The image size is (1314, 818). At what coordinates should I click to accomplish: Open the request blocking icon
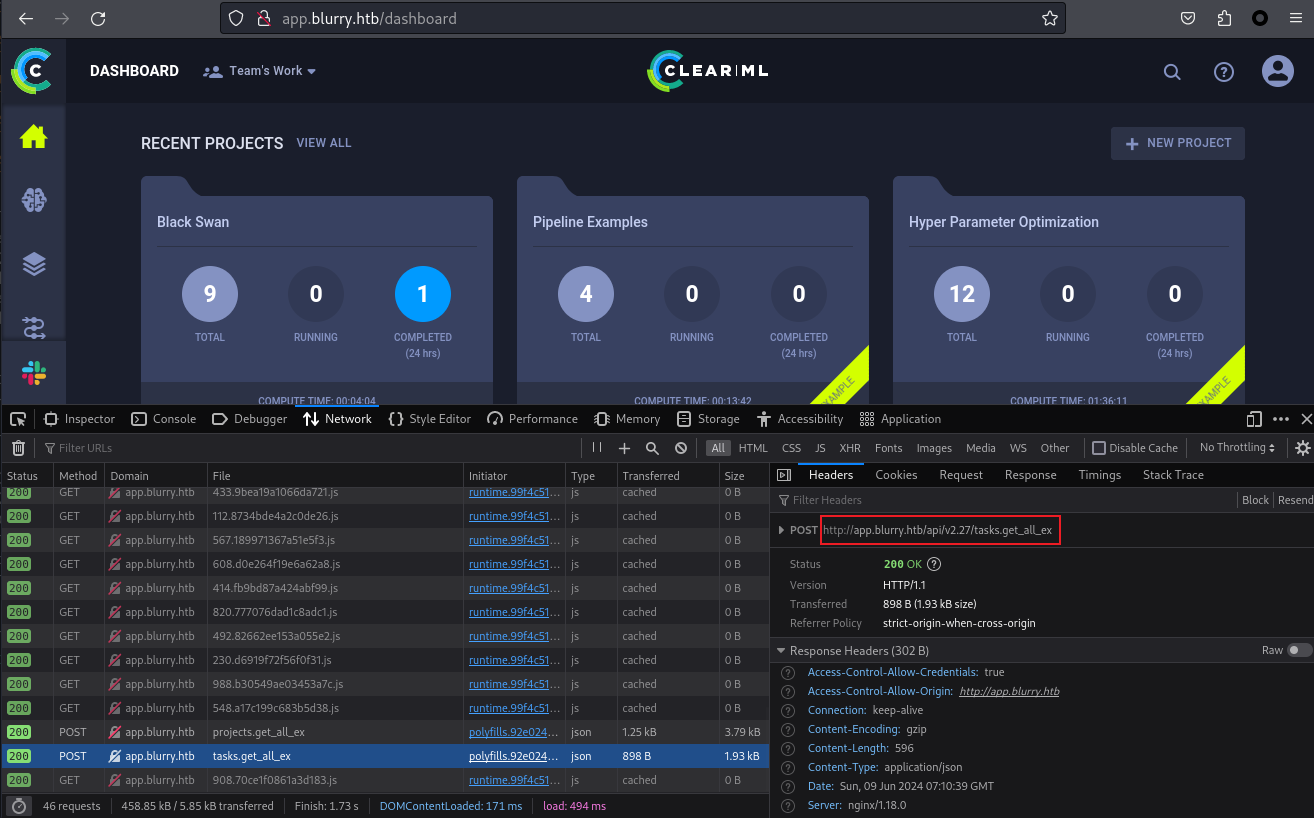pos(681,448)
